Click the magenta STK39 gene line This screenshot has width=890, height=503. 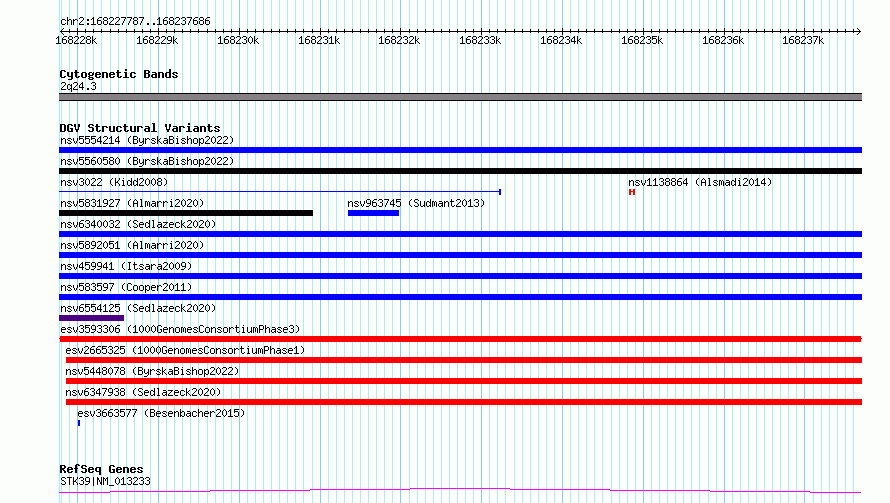[460, 490]
